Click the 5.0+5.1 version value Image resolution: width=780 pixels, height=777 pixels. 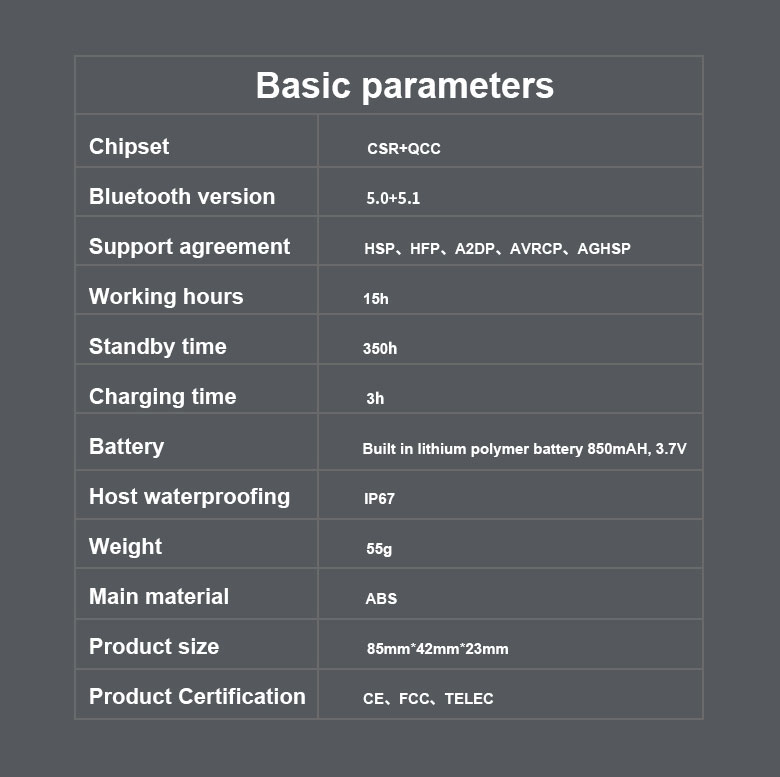pyautogui.click(x=393, y=198)
